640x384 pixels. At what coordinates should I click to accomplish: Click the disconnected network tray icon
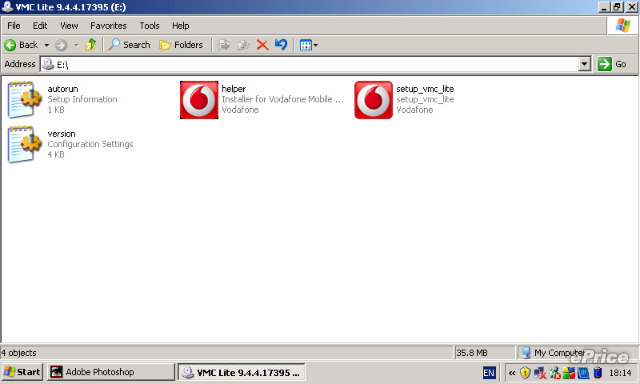pyautogui.click(x=540, y=373)
